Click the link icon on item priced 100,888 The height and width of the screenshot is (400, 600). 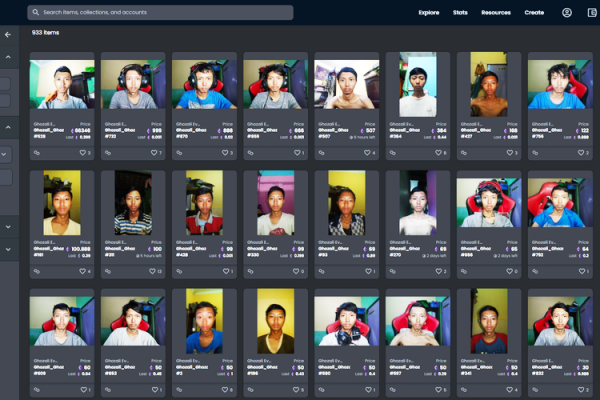(37, 271)
